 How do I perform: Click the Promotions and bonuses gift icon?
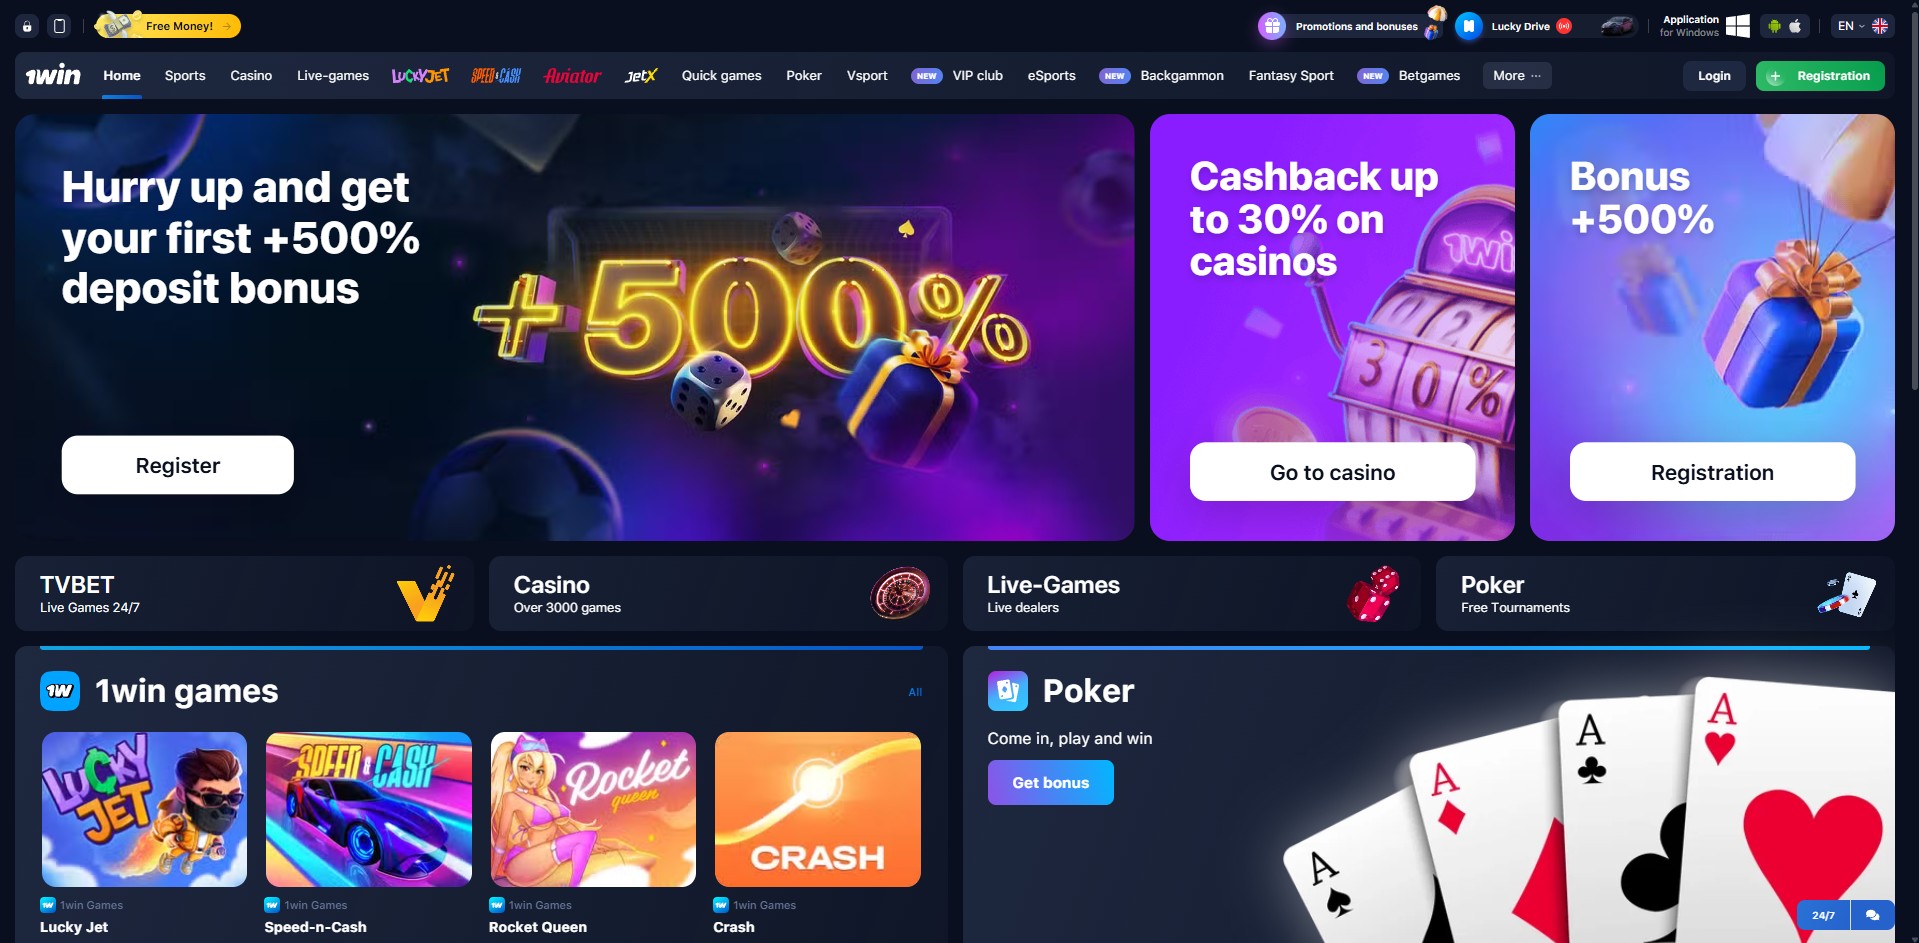[1272, 26]
